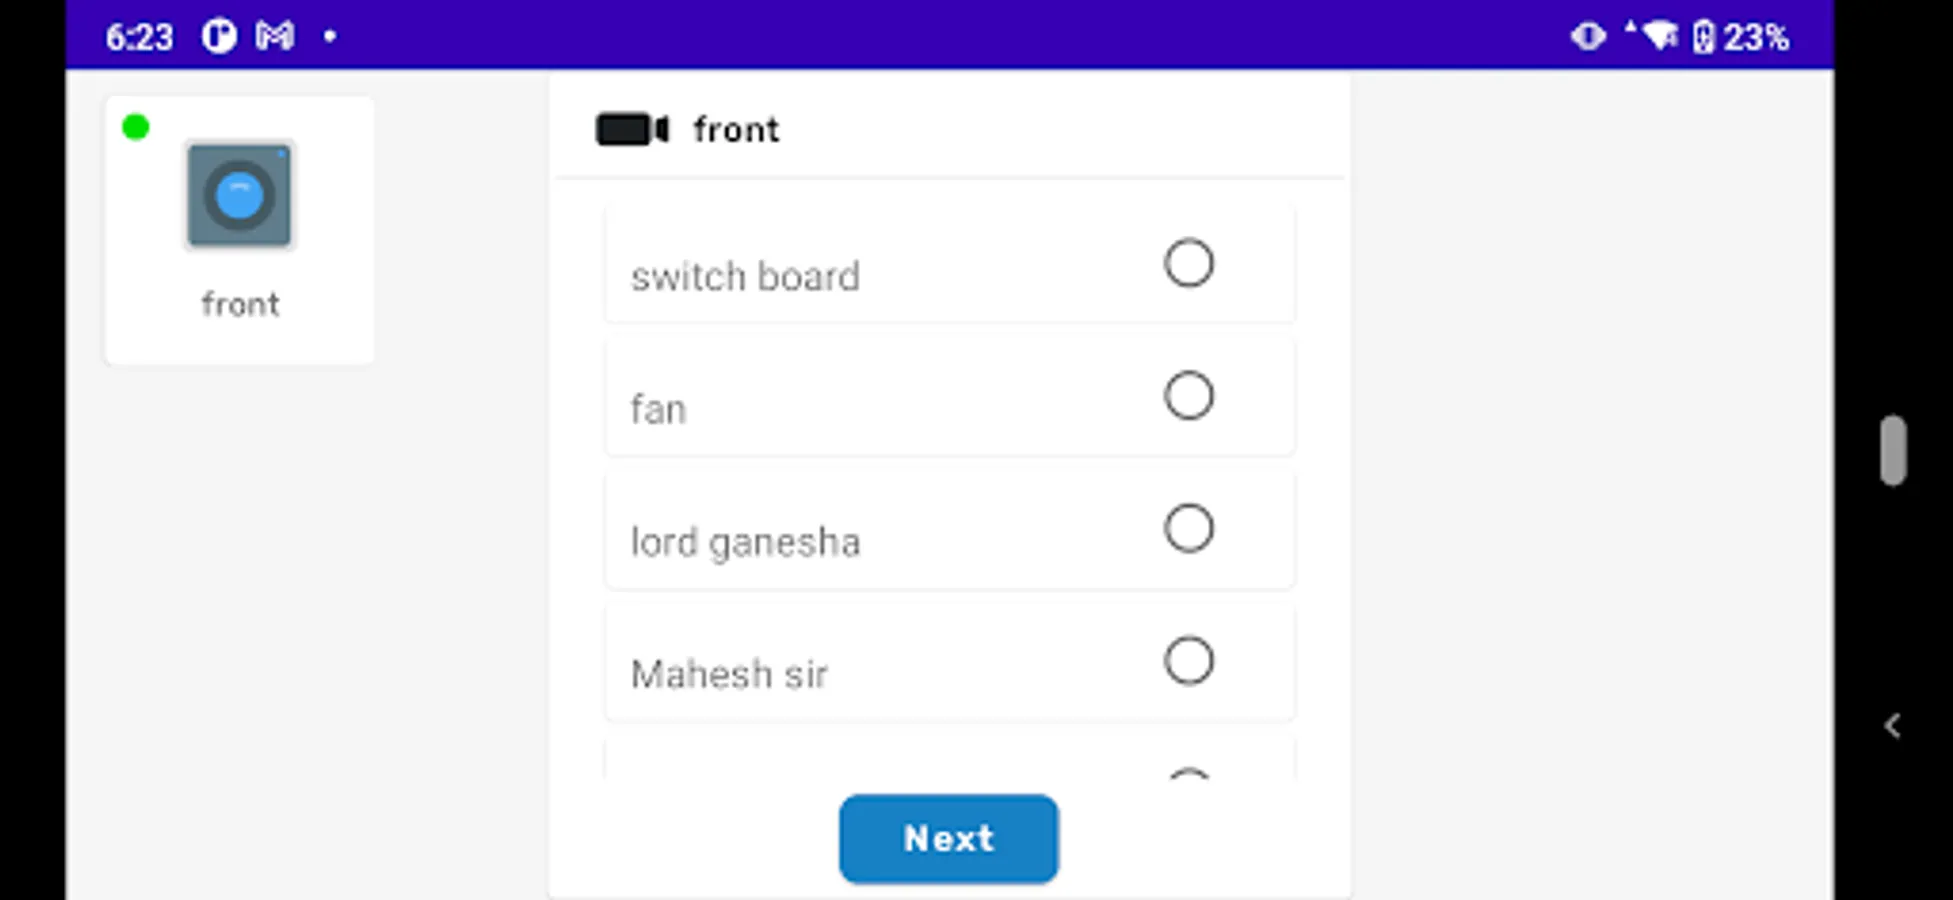
Task: Tap the battery charging indicator
Action: point(1706,36)
